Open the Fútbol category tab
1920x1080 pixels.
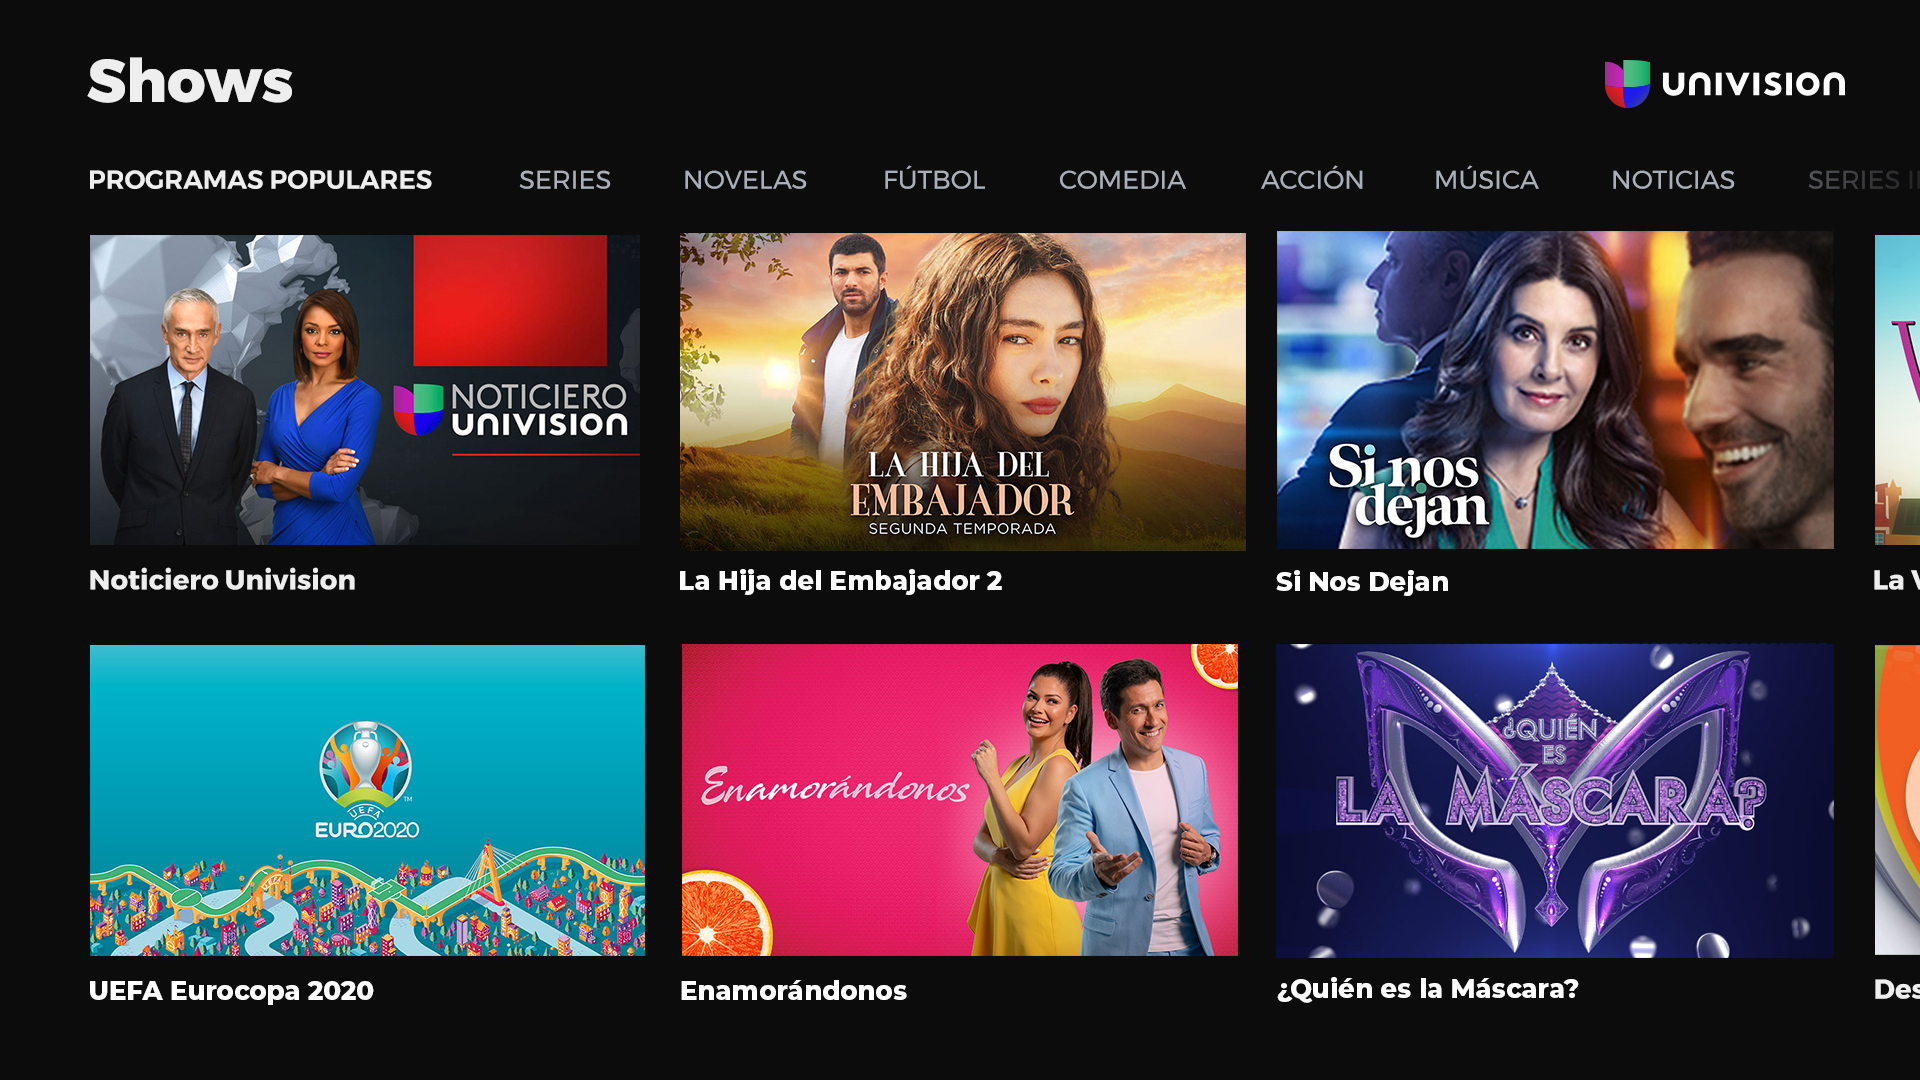click(934, 180)
